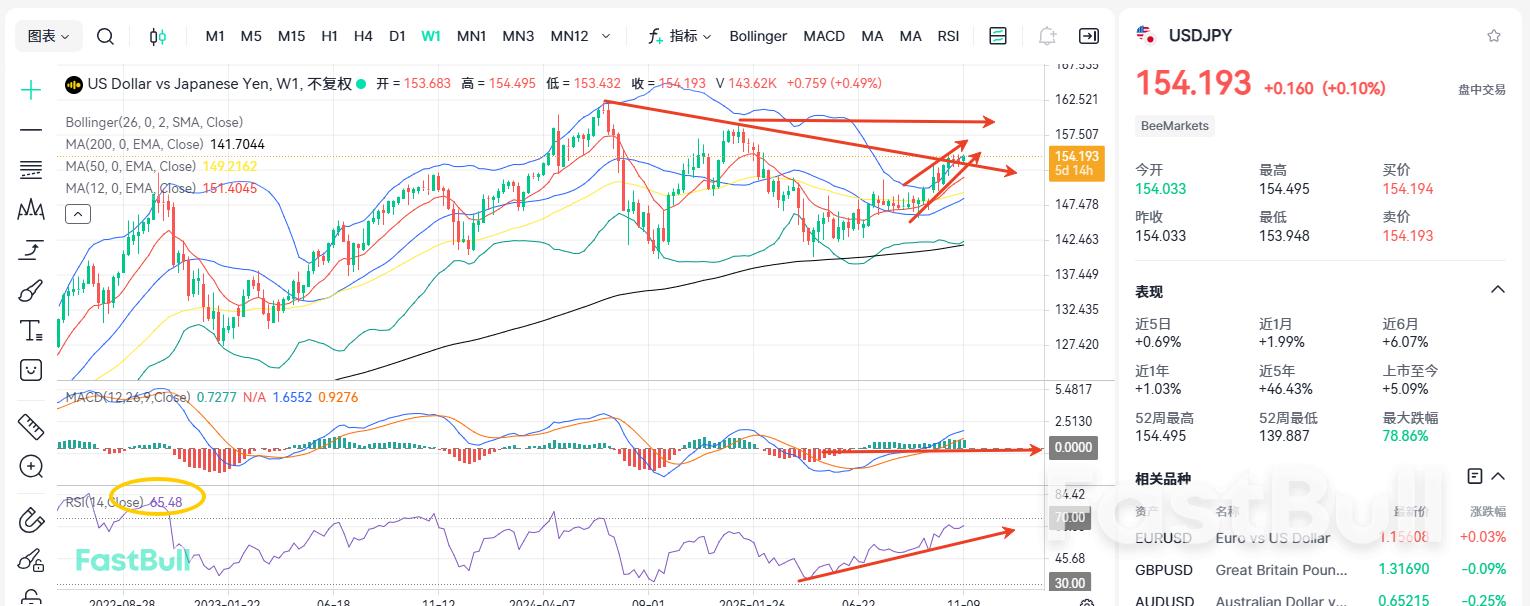Select the Text annotation tool
1530x606 pixels.
click(x=30, y=330)
